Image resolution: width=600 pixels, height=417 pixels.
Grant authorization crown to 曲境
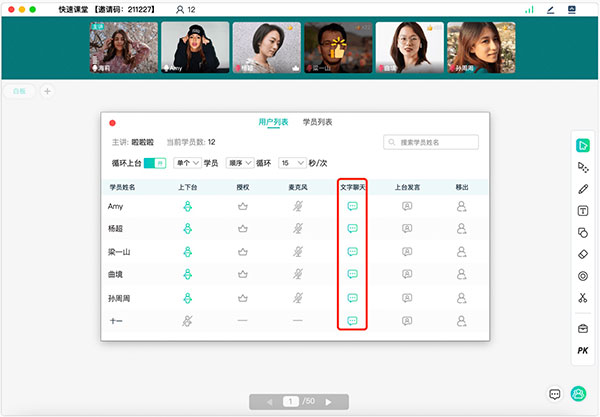coord(242,275)
